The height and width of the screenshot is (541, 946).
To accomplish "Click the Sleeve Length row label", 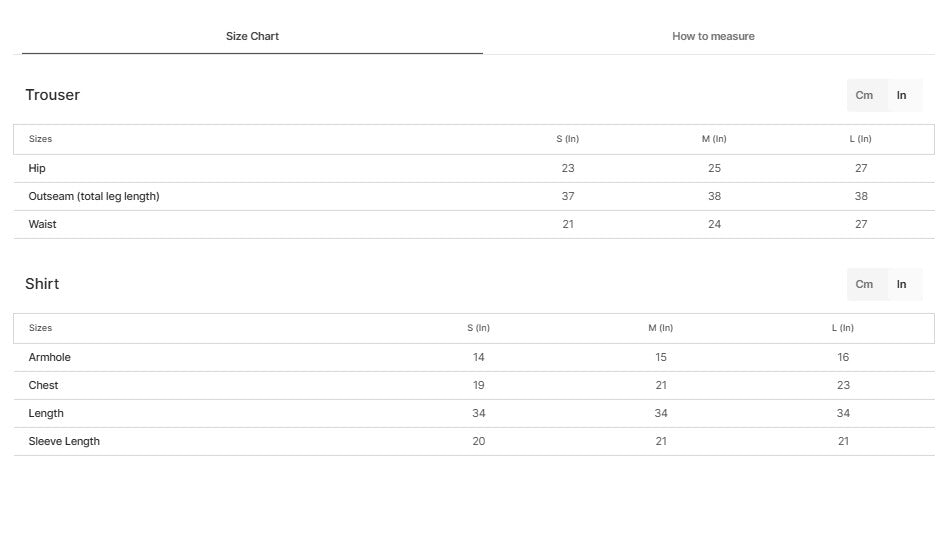I will pyautogui.click(x=64, y=441).
